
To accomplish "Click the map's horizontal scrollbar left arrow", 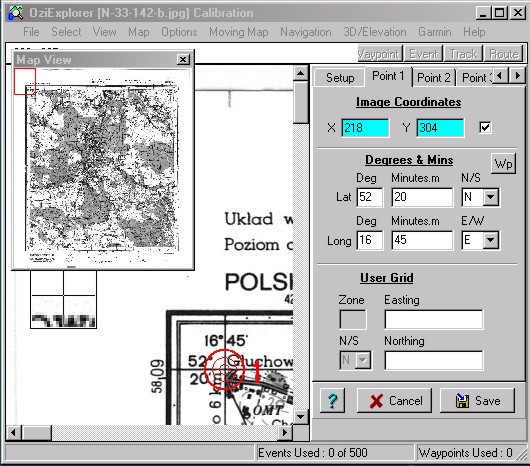I will coord(14,432).
